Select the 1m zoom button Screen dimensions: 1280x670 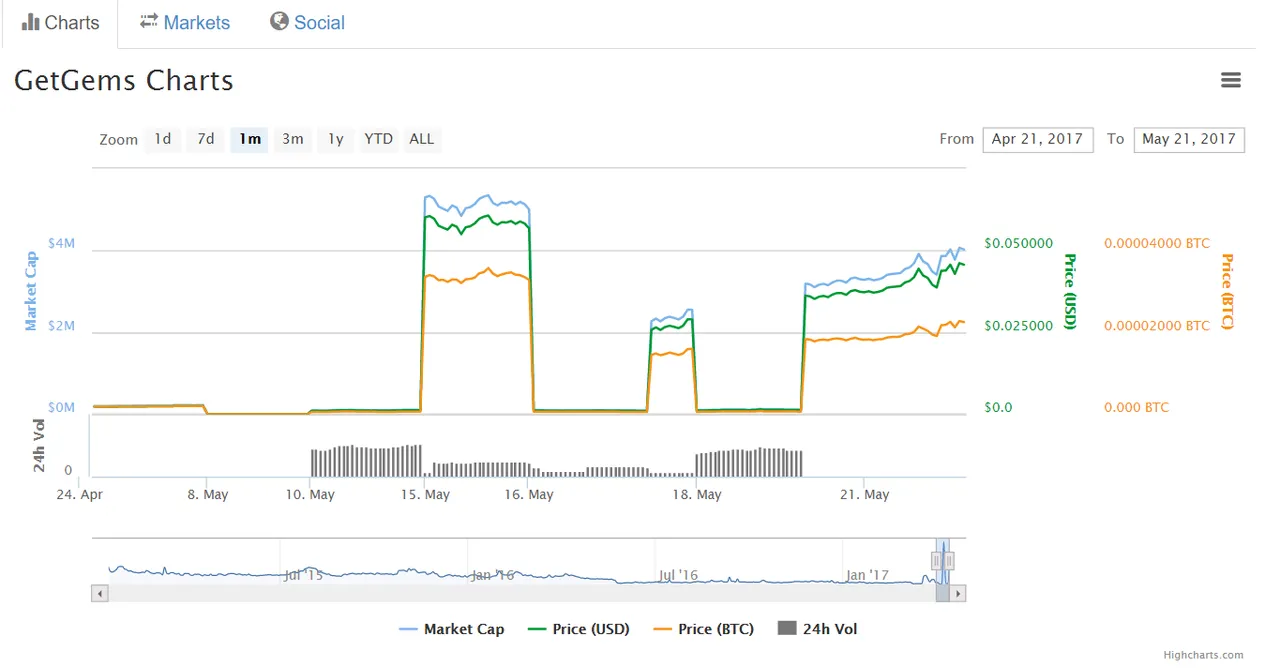(x=250, y=139)
